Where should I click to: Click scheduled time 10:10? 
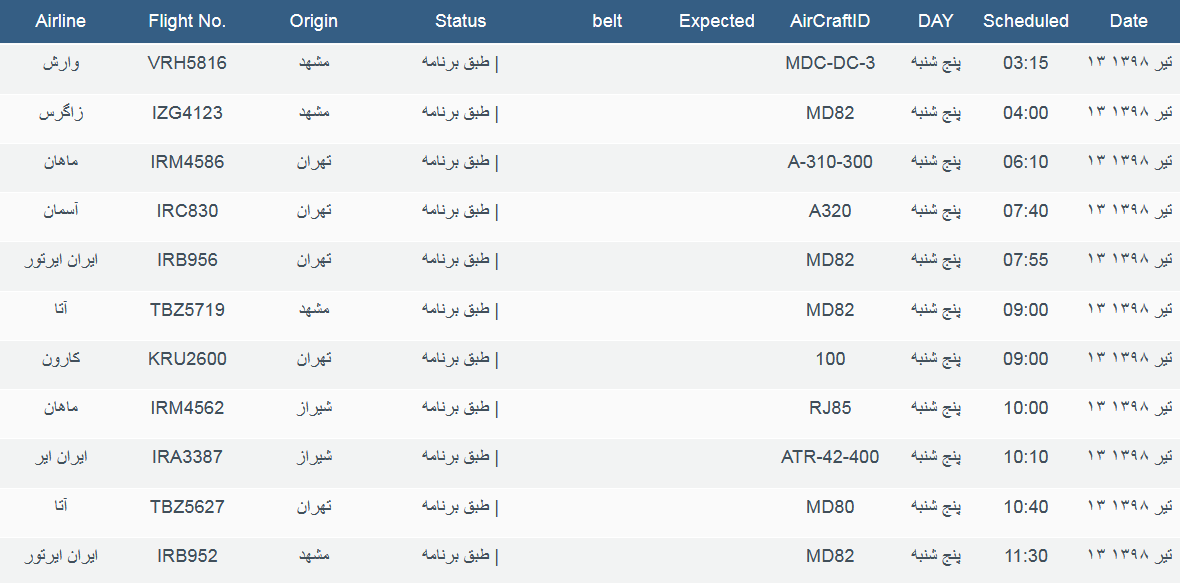click(x=1026, y=457)
